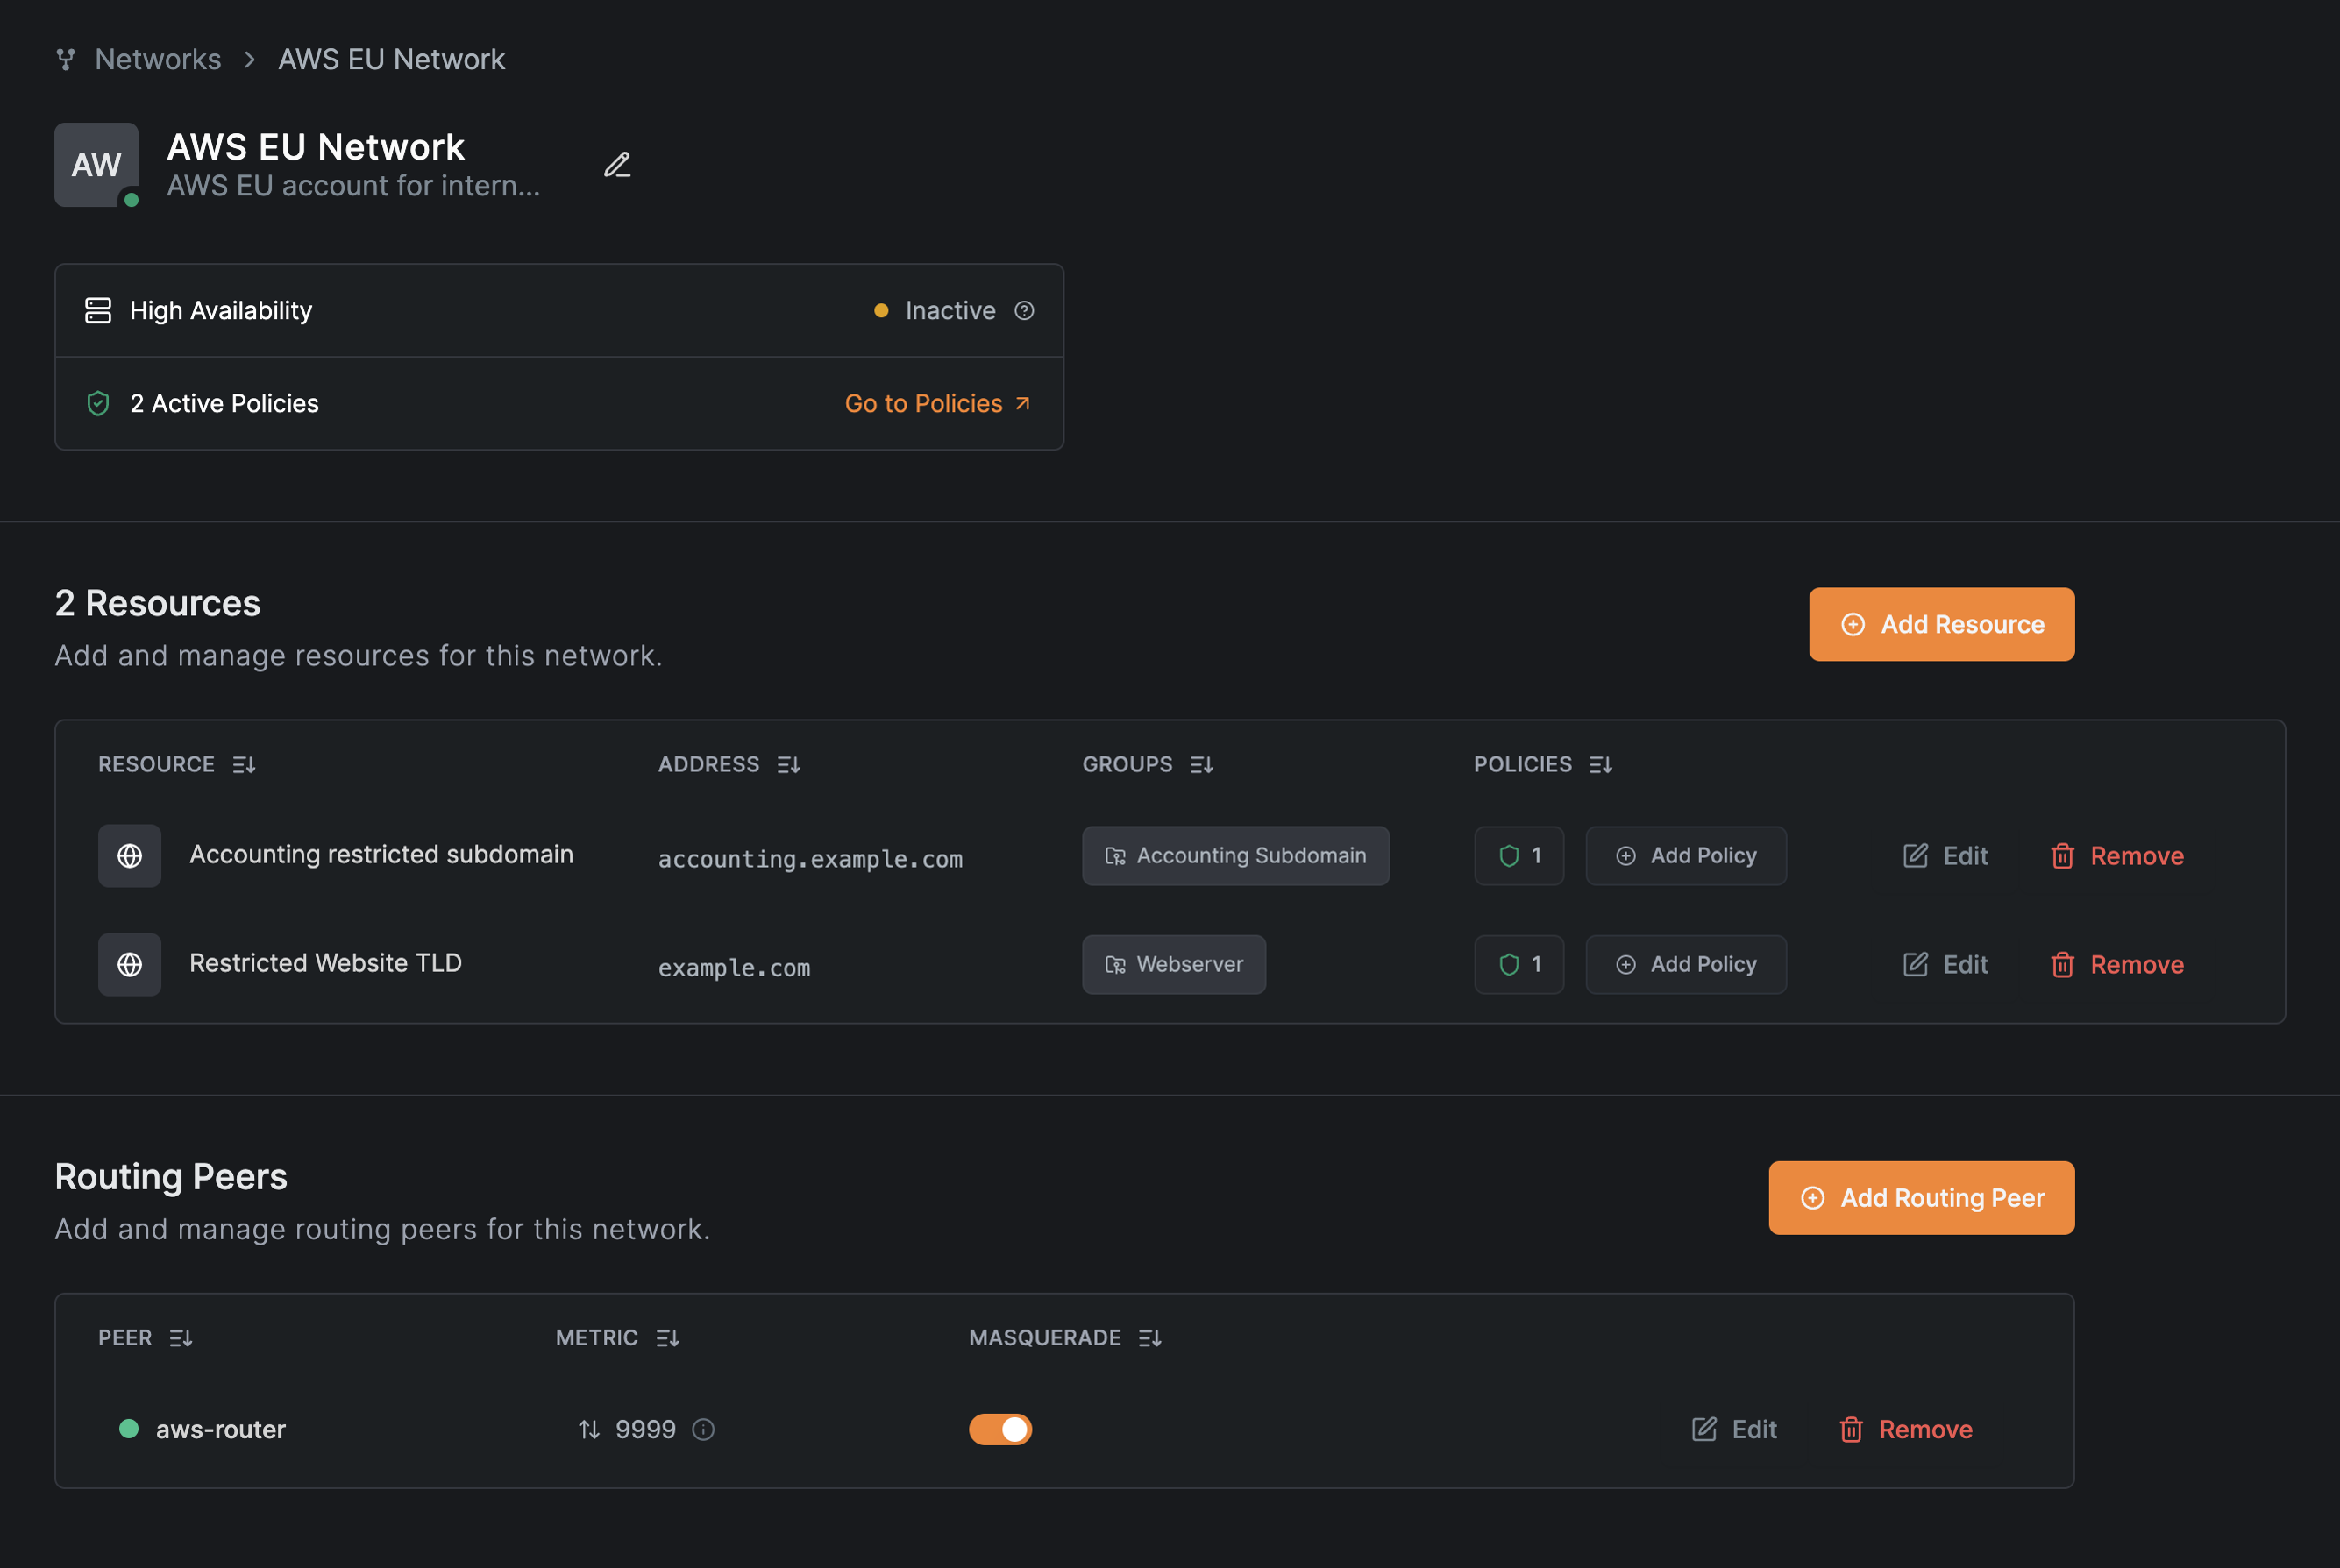2340x1568 pixels.
Task: Click the info icon next to metric 9999
Action: click(704, 1429)
